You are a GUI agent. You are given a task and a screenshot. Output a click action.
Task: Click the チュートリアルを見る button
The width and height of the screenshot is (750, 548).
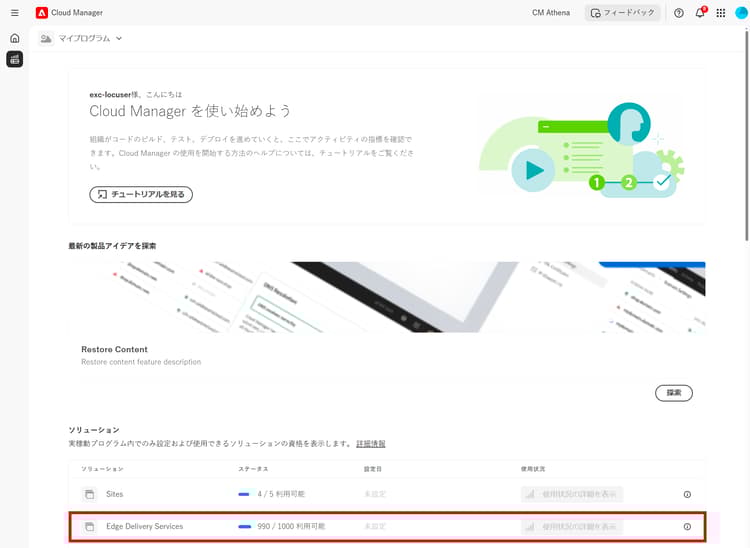(141, 194)
